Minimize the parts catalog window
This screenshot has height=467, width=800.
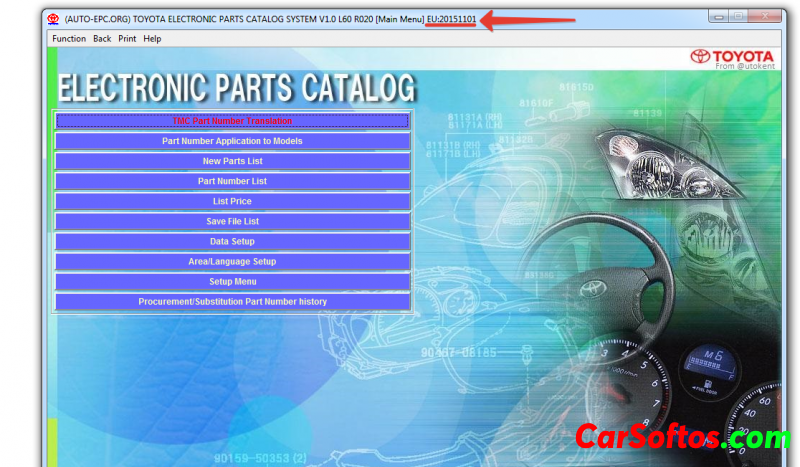(719, 16)
